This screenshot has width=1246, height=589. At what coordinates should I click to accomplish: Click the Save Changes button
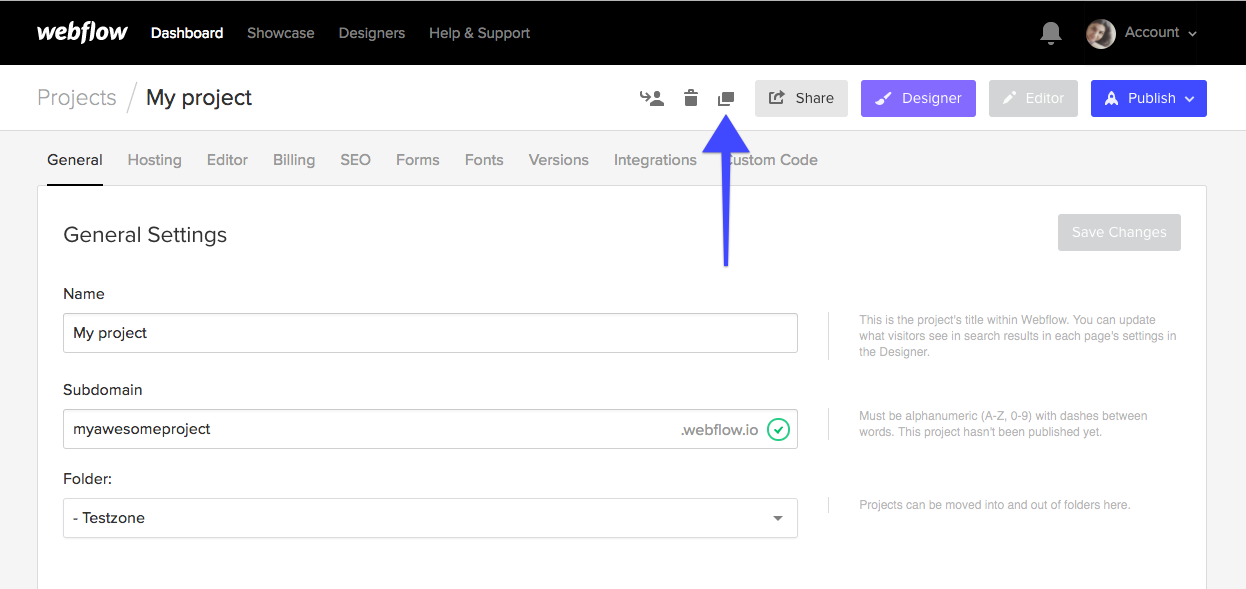point(1119,232)
